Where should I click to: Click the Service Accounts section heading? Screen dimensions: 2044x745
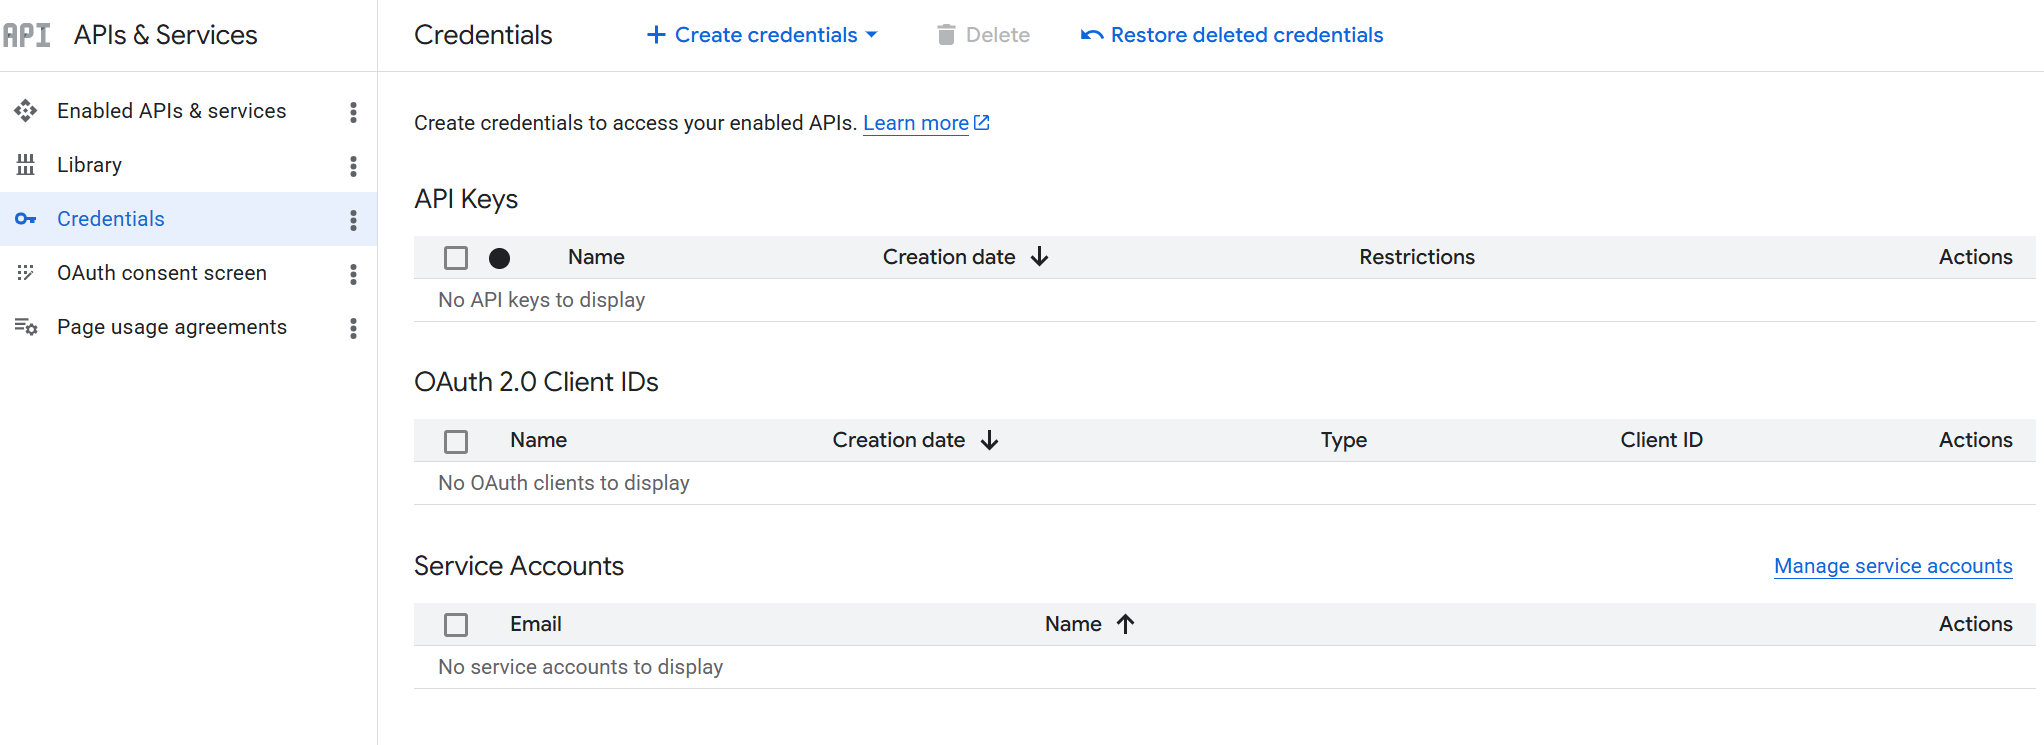point(519,566)
